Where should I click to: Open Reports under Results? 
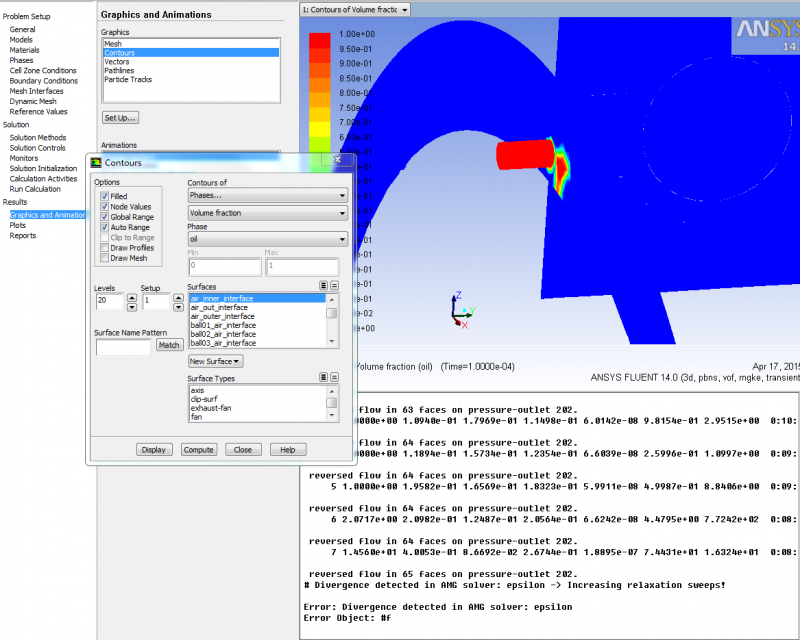[23, 235]
